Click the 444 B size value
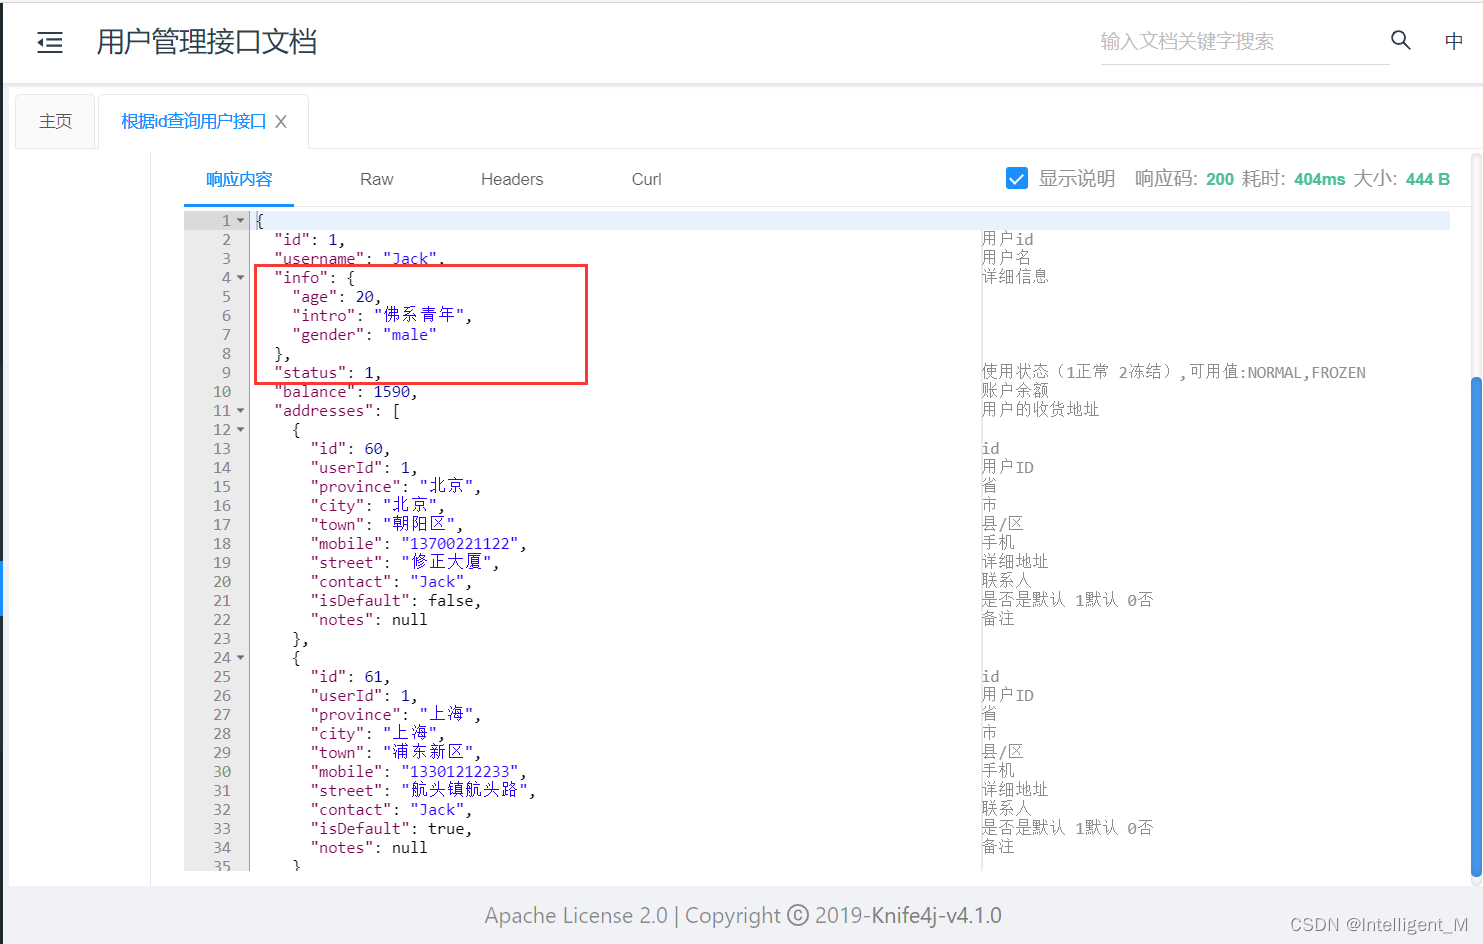Screen dimensions: 1483x944 point(1428,179)
